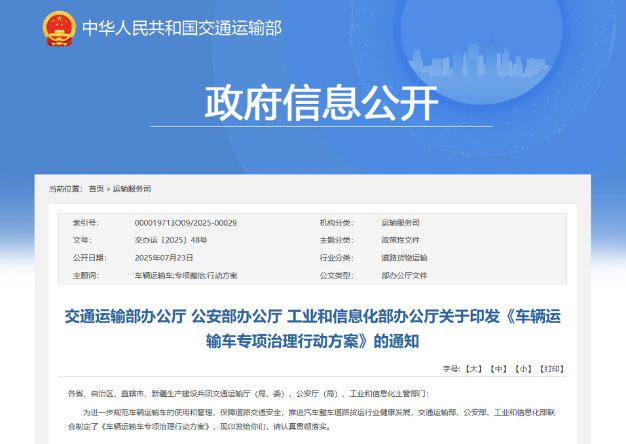The width and height of the screenshot is (626, 444).
Task: Select publish date 2025年07月23日
Action: pyautogui.click(x=164, y=258)
